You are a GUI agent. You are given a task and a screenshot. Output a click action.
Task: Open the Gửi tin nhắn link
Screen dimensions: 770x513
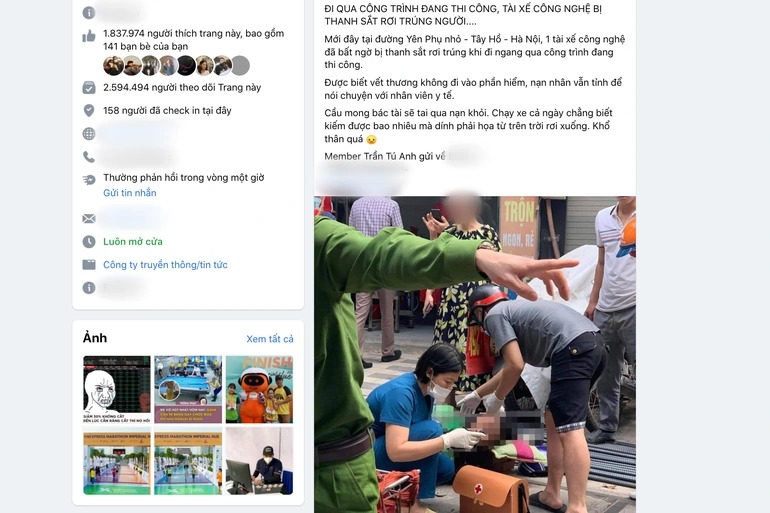[130, 193]
